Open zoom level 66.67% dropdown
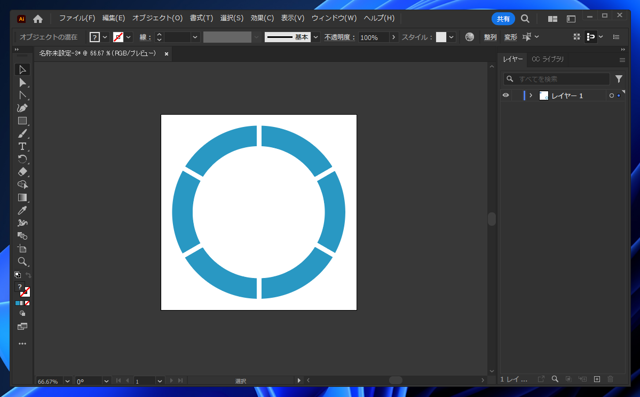Image resolution: width=640 pixels, height=397 pixels. (x=67, y=381)
